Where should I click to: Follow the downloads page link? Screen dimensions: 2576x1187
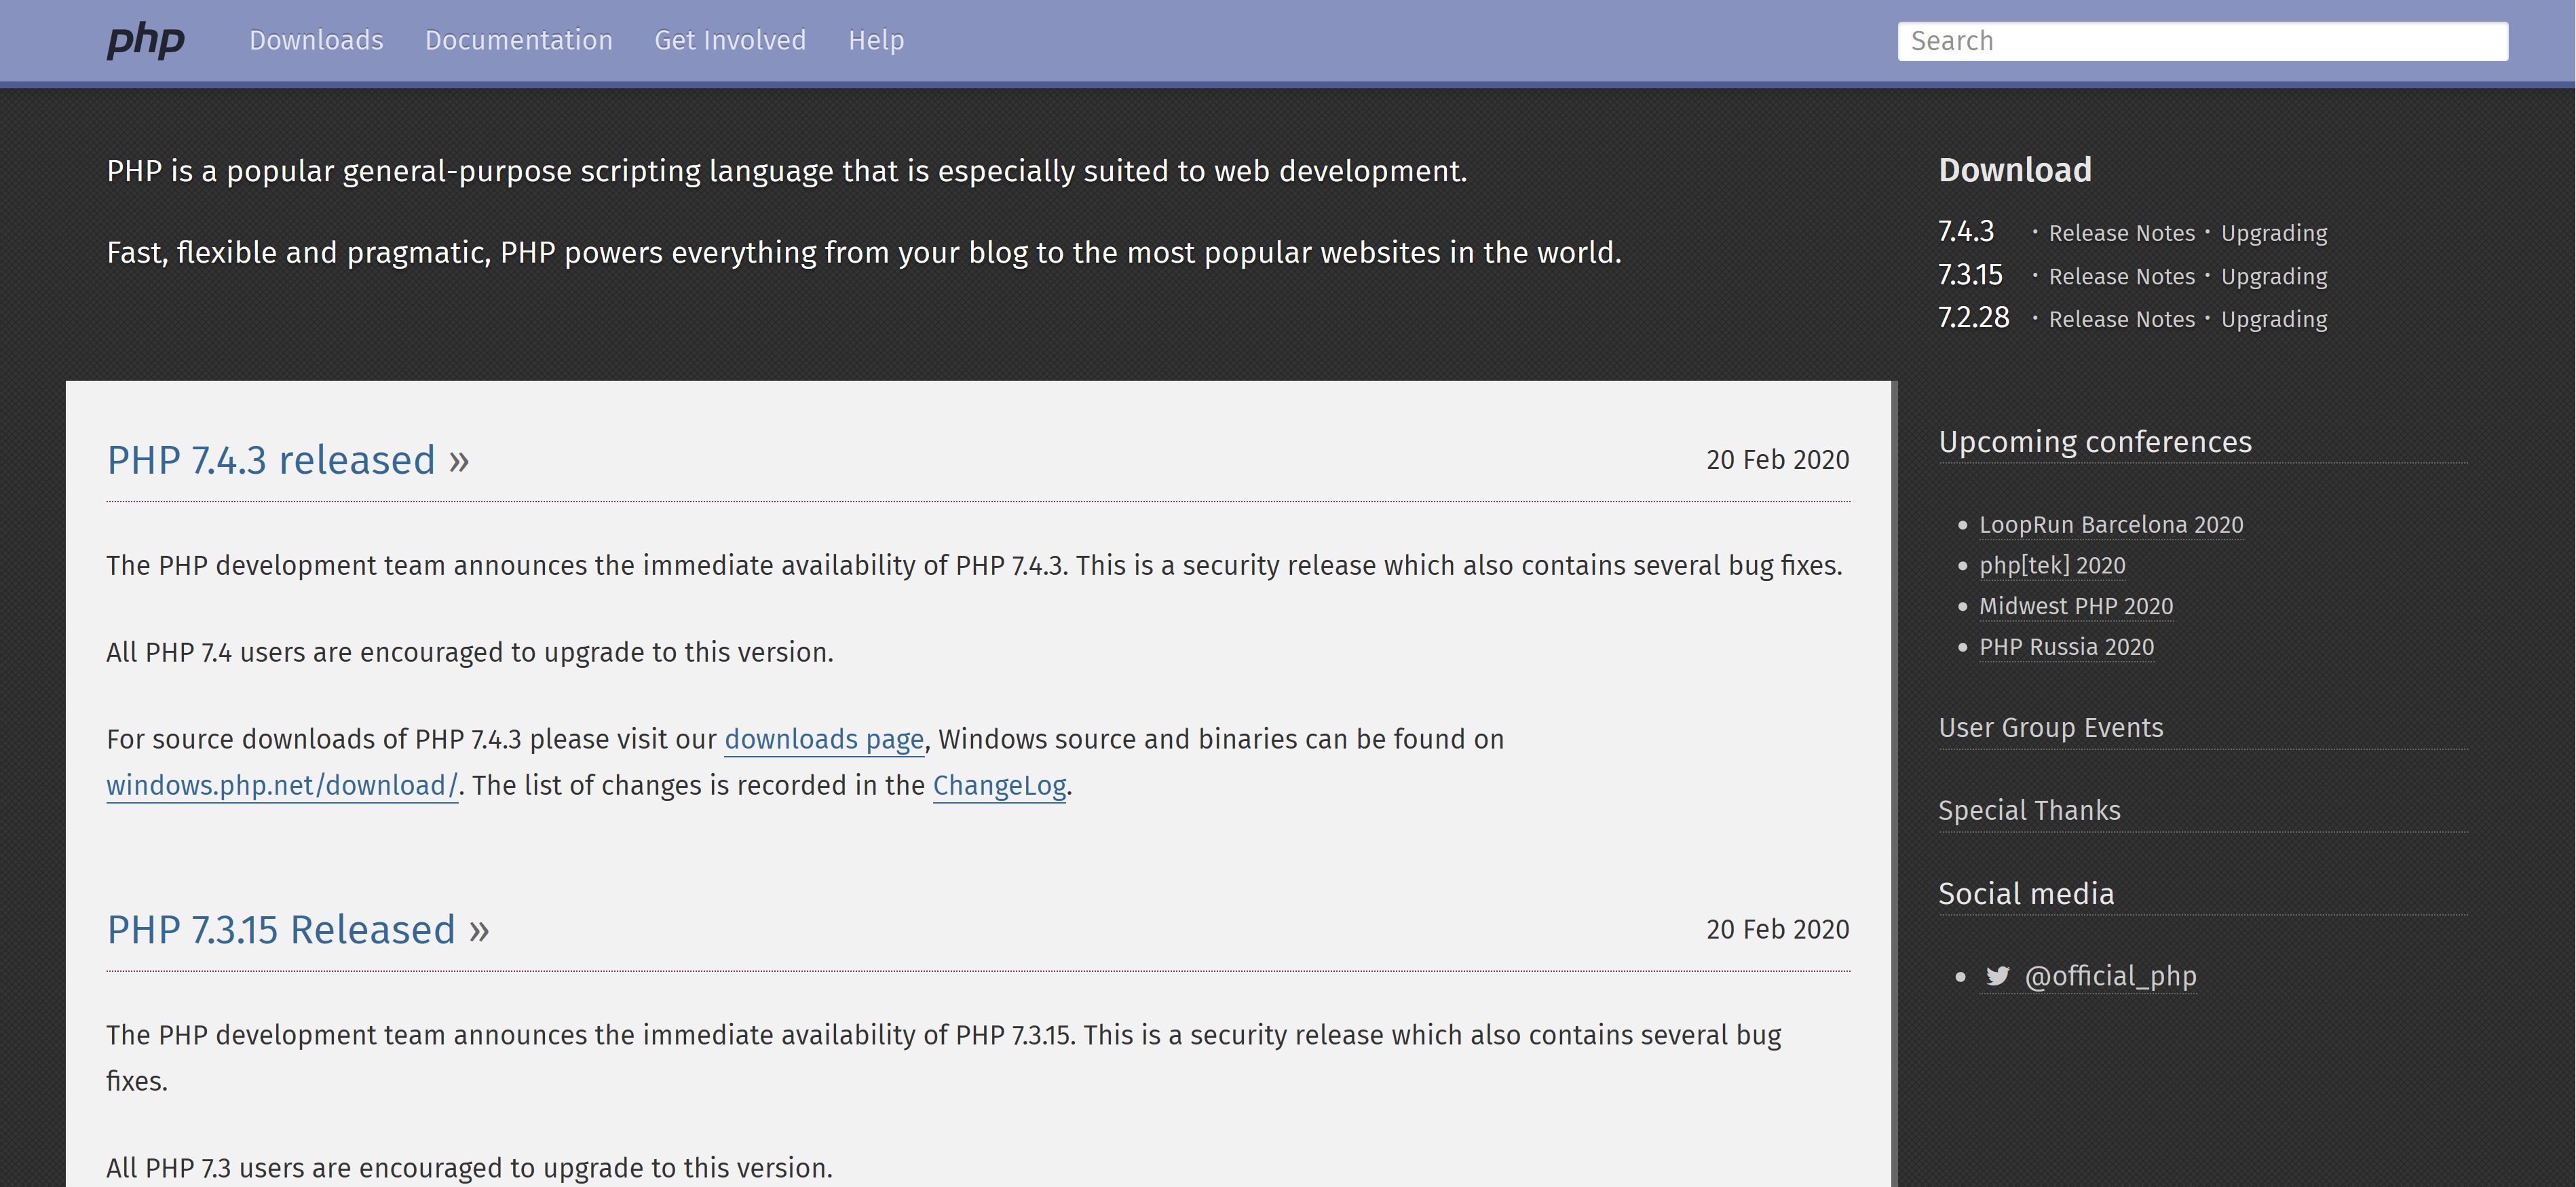[x=823, y=739]
